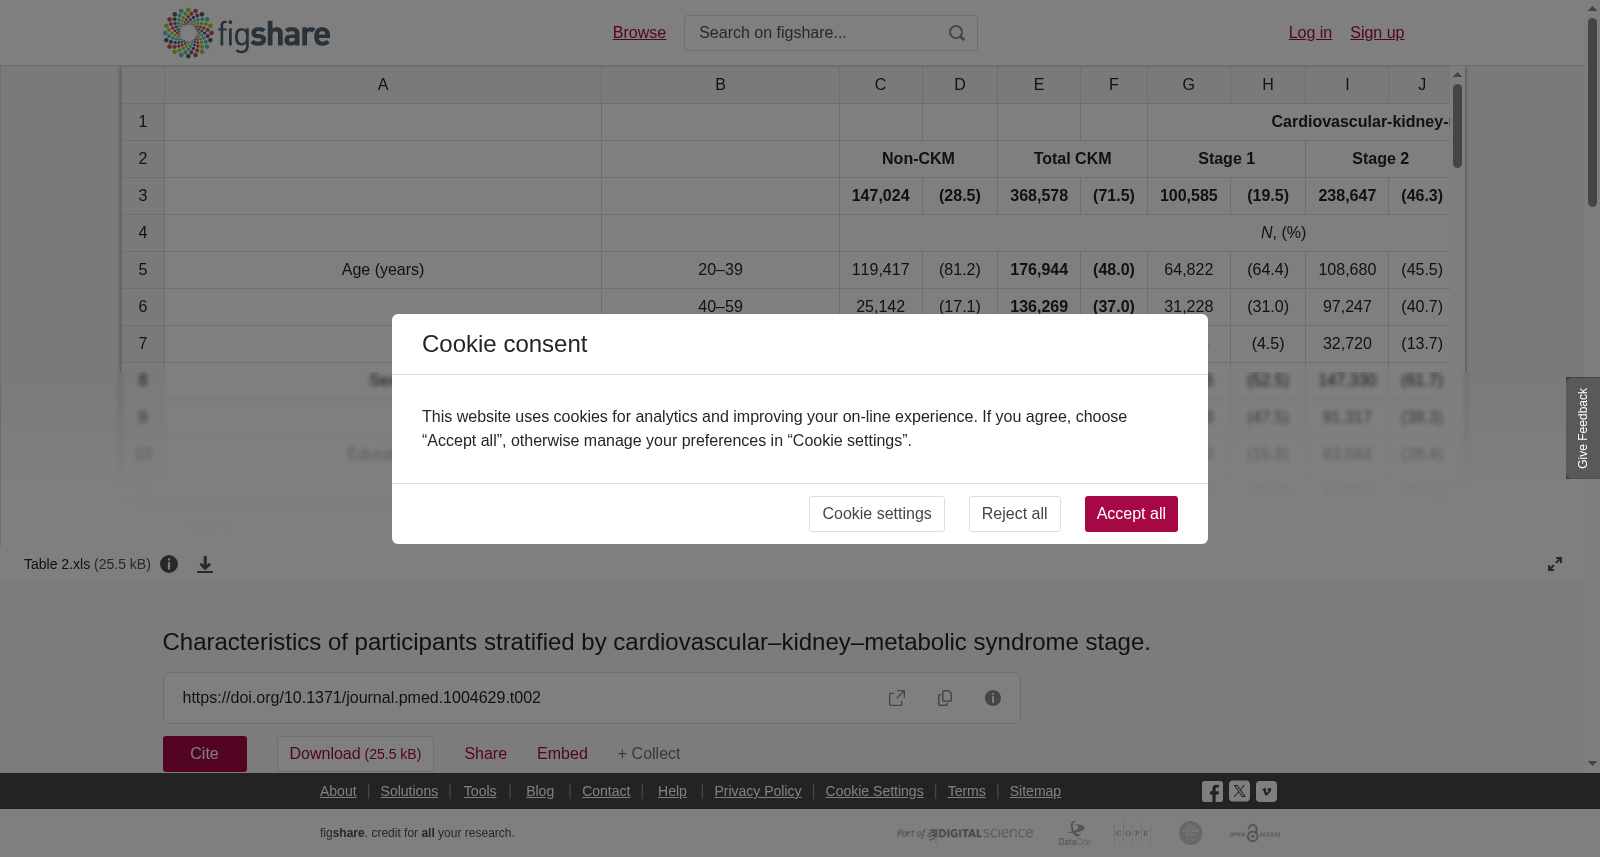The height and width of the screenshot is (857, 1600).
Task: Open the Browse menu link
Action: pyautogui.click(x=639, y=33)
